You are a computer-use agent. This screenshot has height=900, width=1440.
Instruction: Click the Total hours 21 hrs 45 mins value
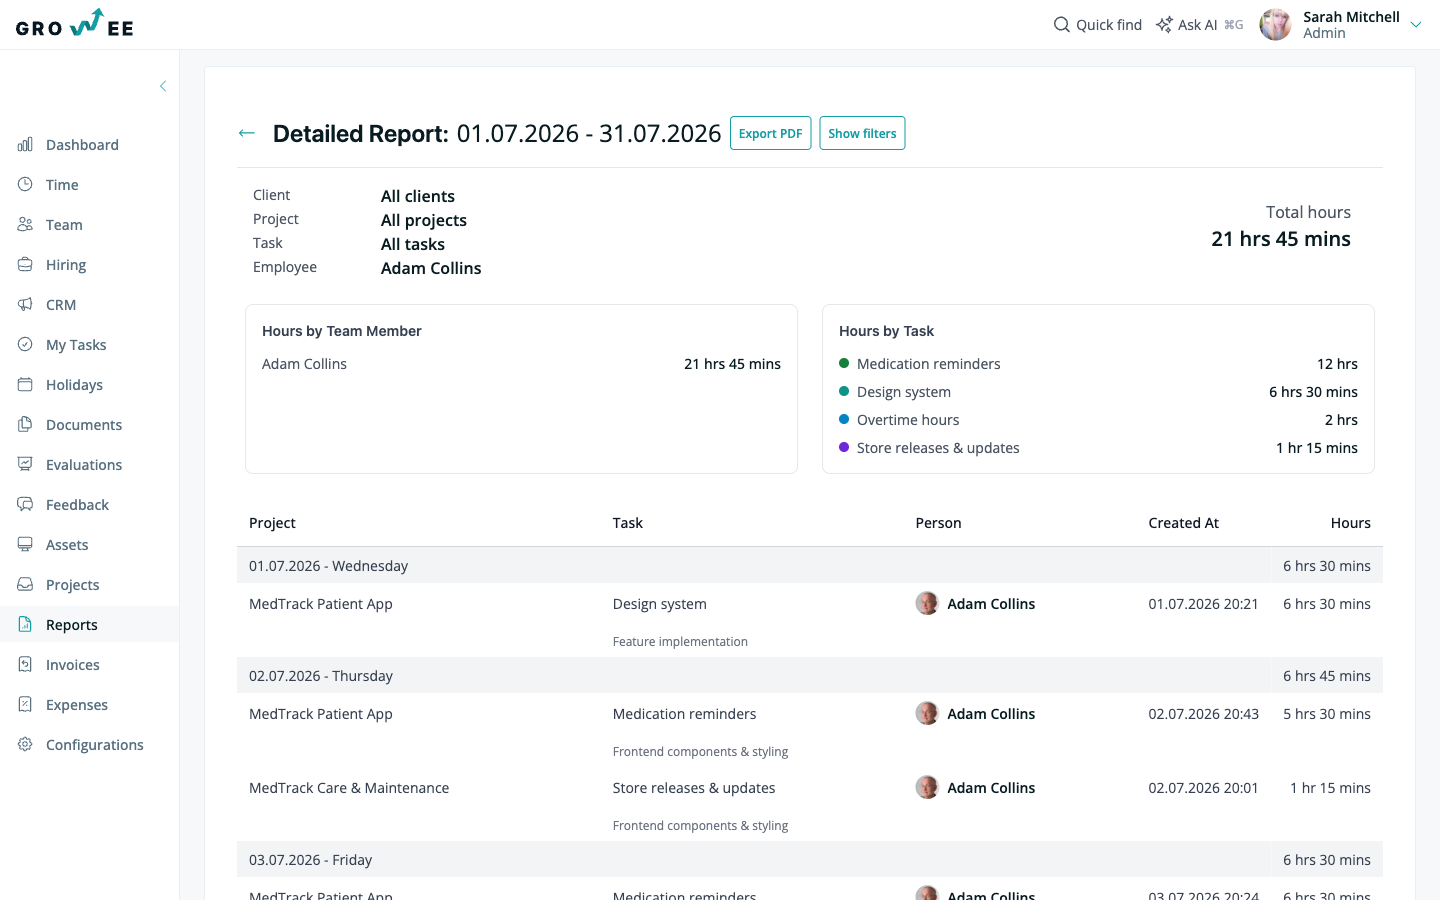(x=1281, y=239)
